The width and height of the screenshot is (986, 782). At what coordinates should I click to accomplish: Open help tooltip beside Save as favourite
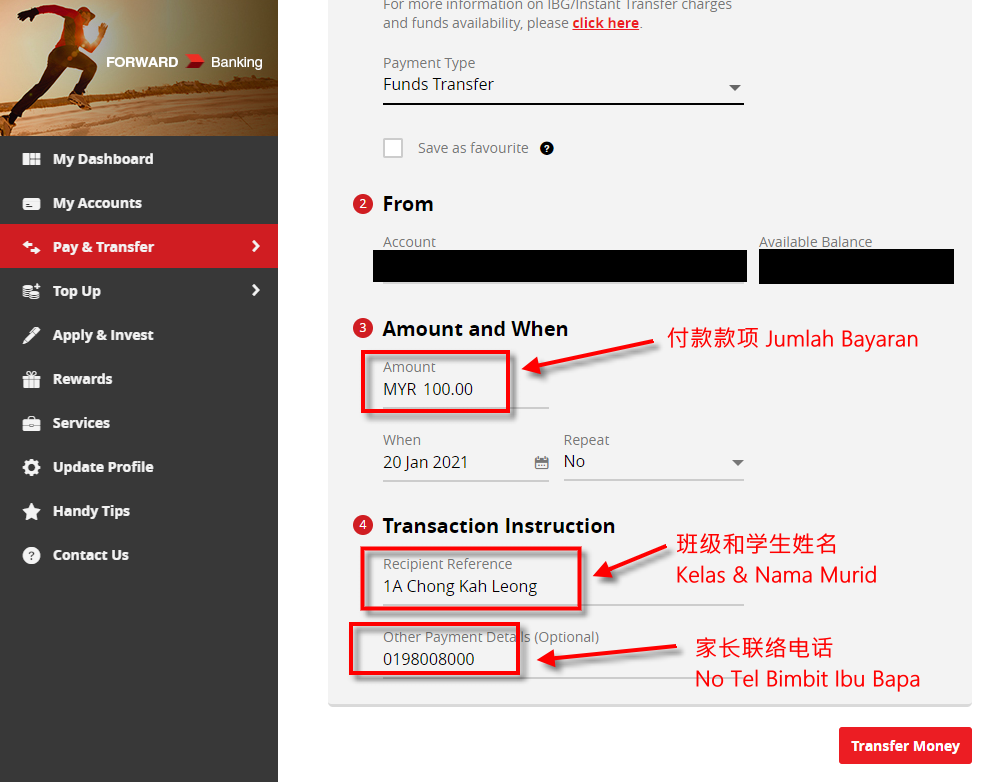click(547, 148)
